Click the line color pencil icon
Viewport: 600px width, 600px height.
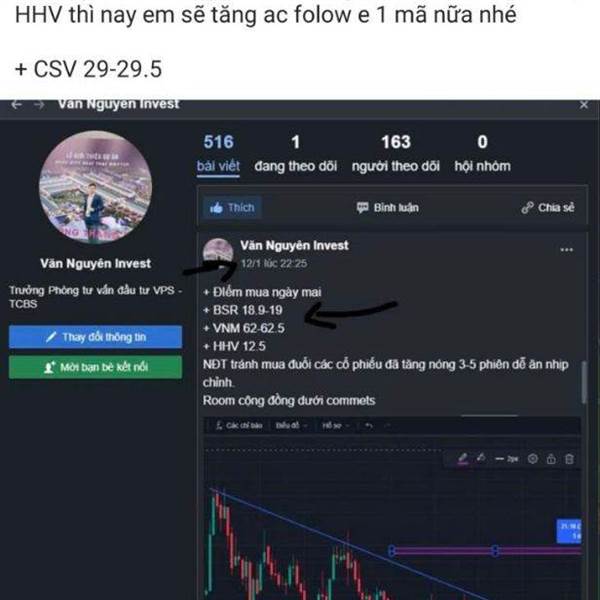463,458
